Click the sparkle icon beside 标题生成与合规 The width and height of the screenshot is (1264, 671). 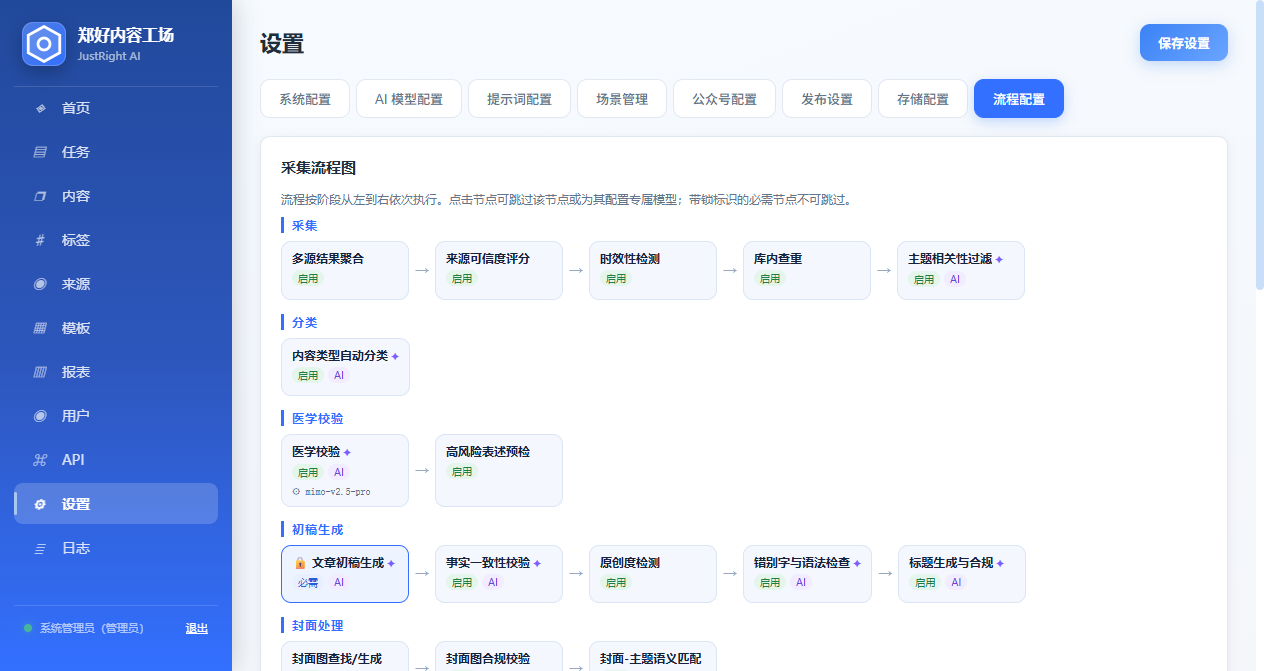point(1000,564)
